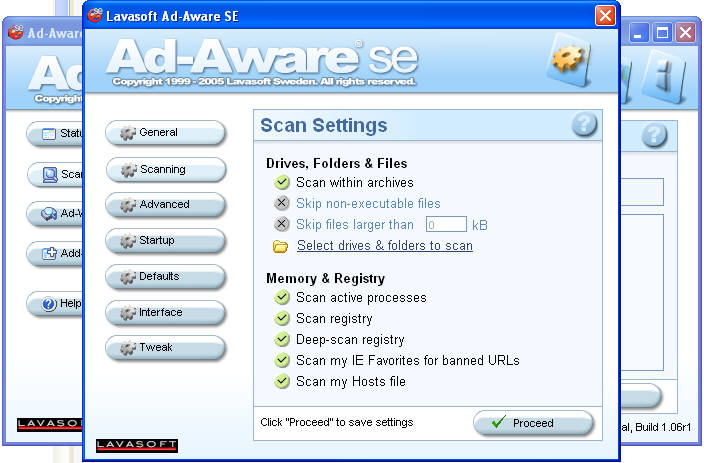This screenshot has width=704, height=463.
Task: Click the yellow folder icon beside drive selection
Action: tap(281, 246)
